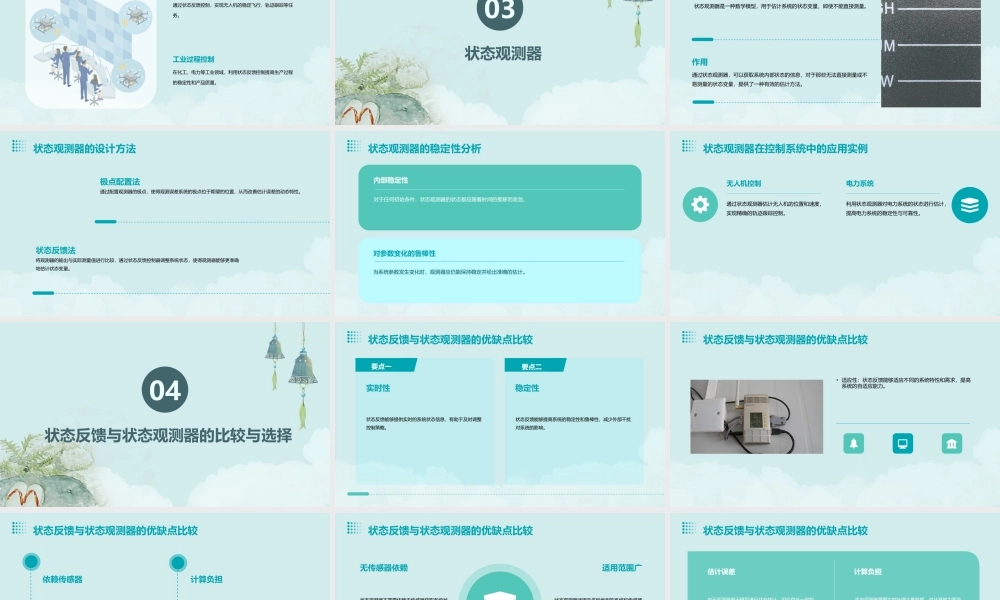Viewport: 1000px width, 600px height.
Task: Click the comparison slide title above 估计误差
Action: [x=785, y=530]
